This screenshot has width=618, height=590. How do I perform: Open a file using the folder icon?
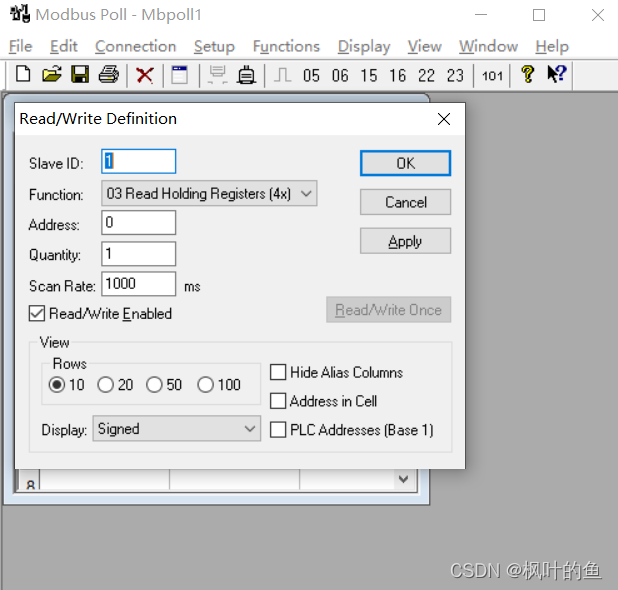(52, 74)
